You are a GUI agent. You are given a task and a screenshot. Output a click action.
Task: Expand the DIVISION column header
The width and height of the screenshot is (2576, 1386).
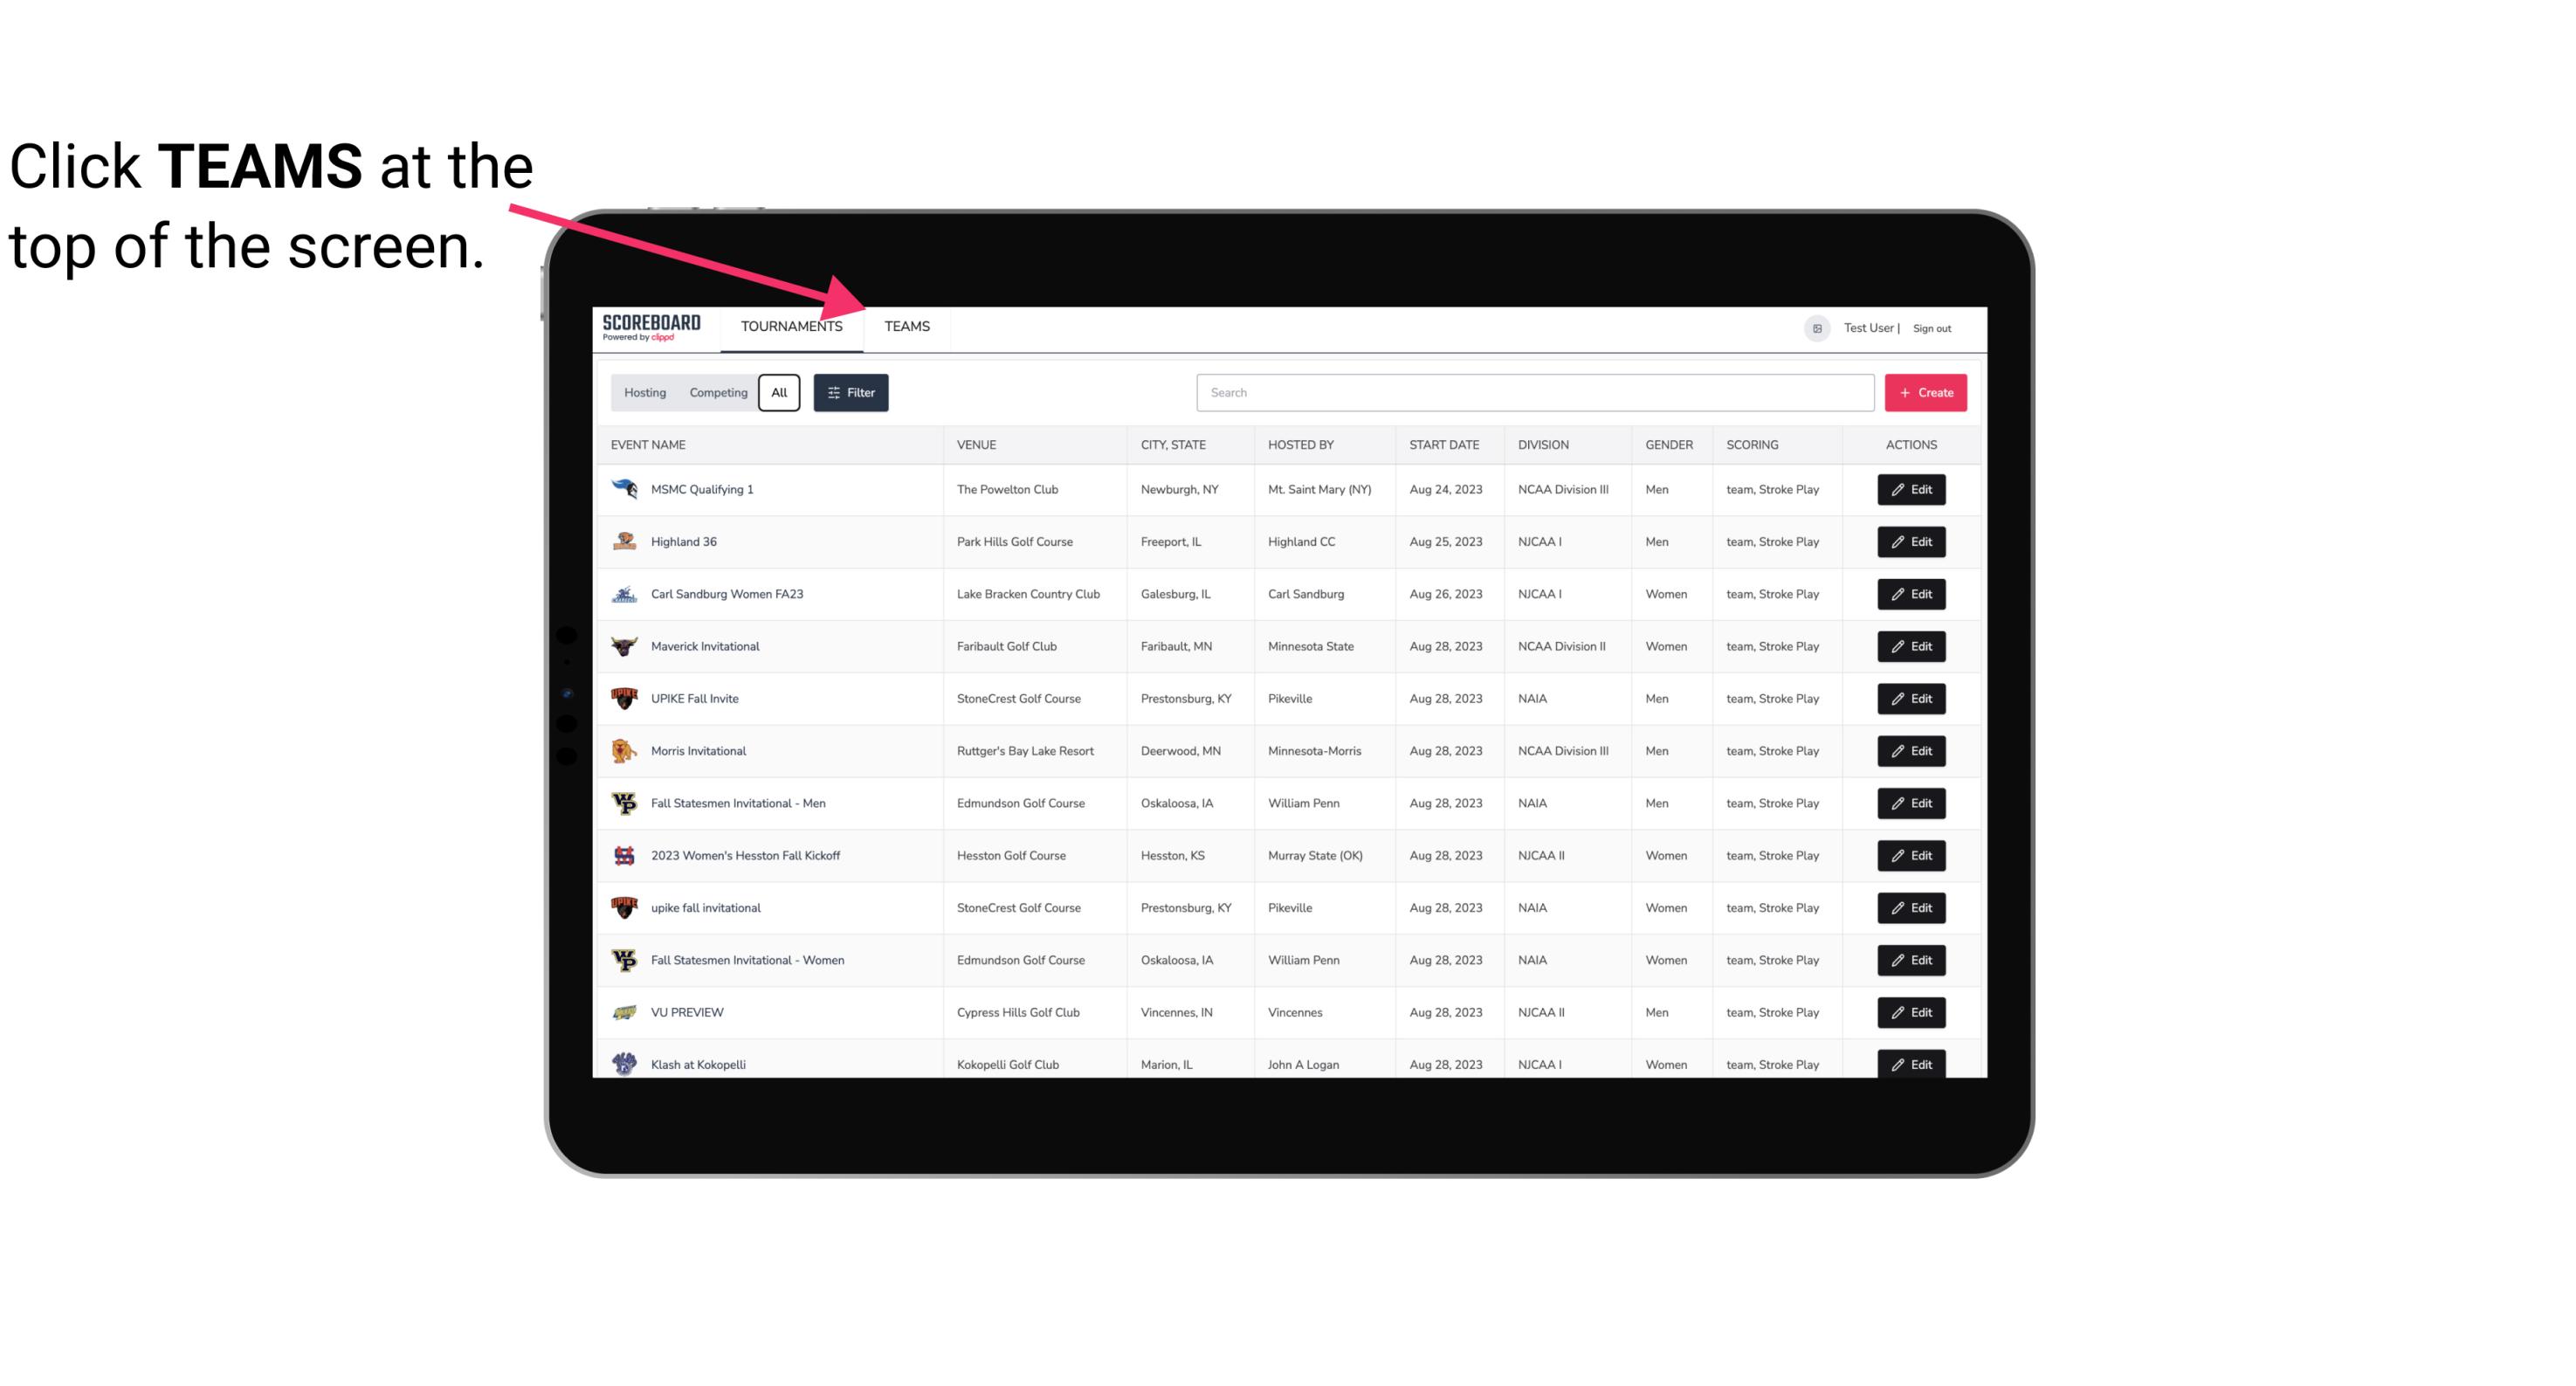pyautogui.click(x=1542, y=444)
